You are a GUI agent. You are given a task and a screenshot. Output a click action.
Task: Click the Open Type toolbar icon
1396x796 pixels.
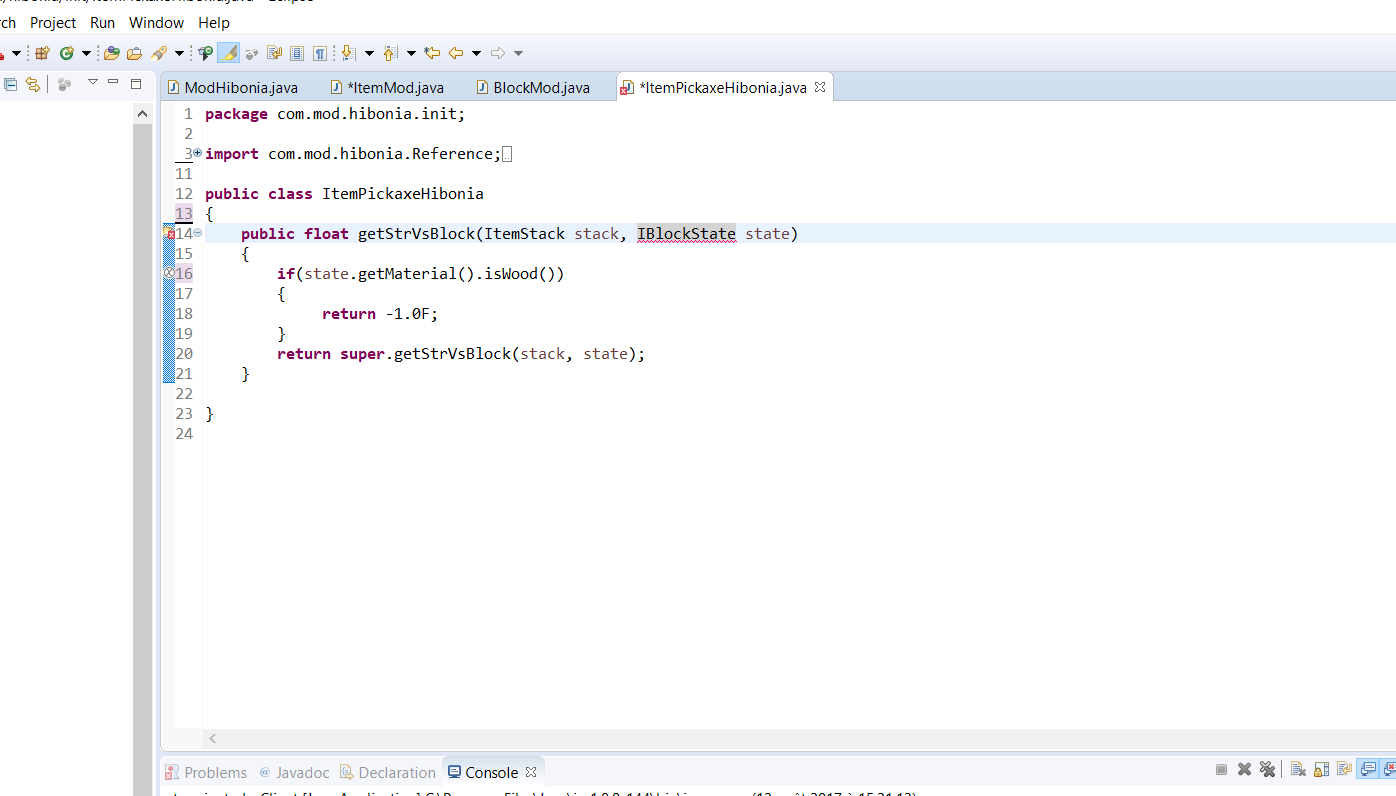point(112,53)
